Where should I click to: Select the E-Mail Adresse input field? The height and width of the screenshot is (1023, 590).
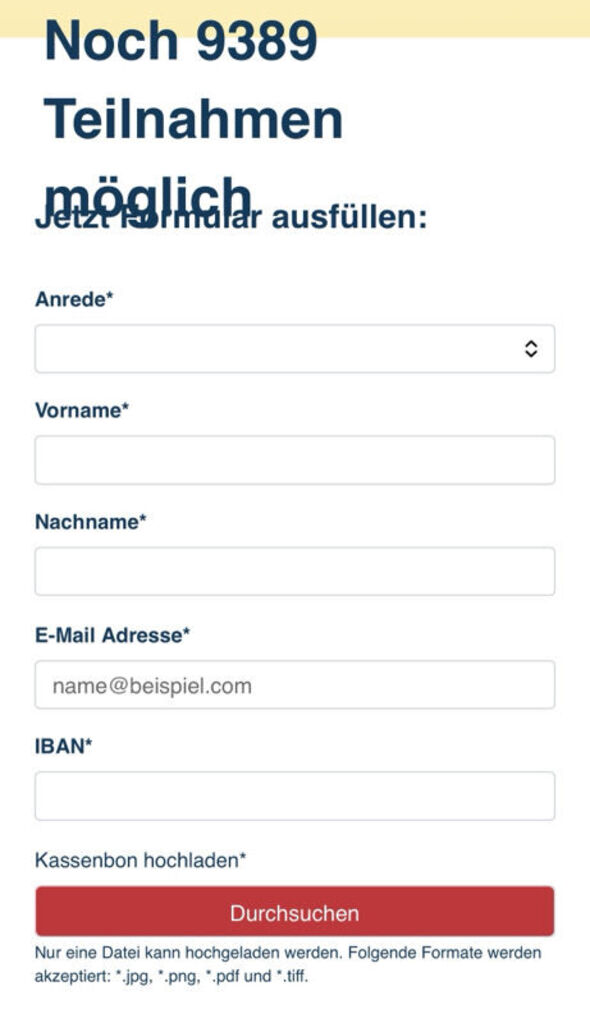[x=295, y=683]
